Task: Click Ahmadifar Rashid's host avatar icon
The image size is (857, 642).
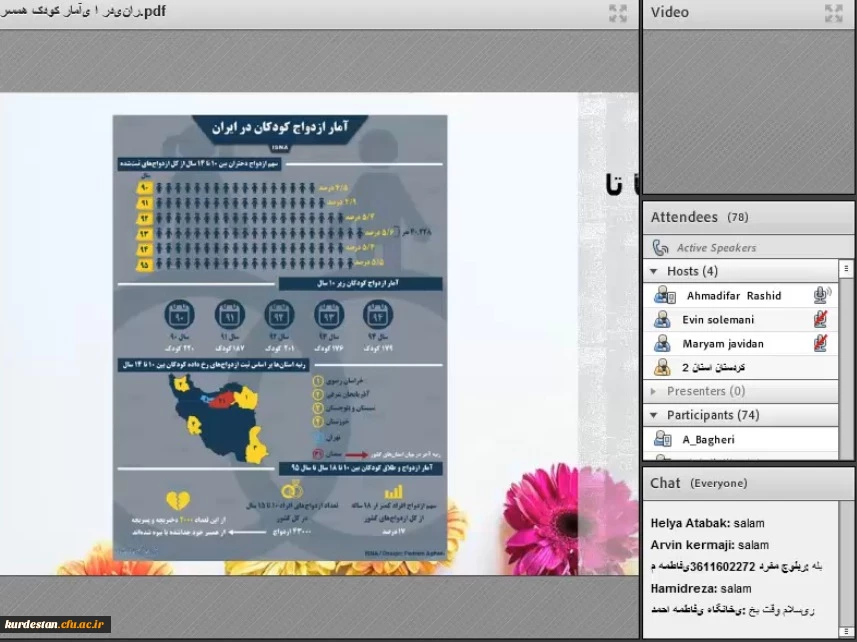Action: coord(664,296)
